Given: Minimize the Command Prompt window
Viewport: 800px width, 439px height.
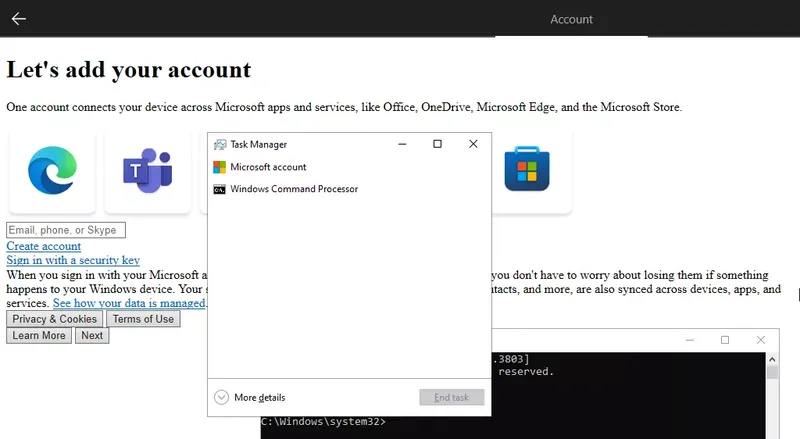Looking at the screenshot, I should pos(690,340).
